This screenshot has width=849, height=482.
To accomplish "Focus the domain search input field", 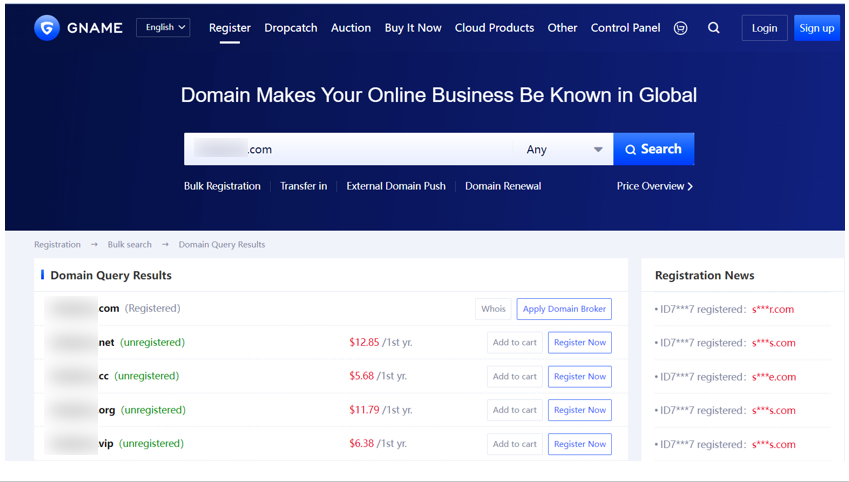I will 349,149.
